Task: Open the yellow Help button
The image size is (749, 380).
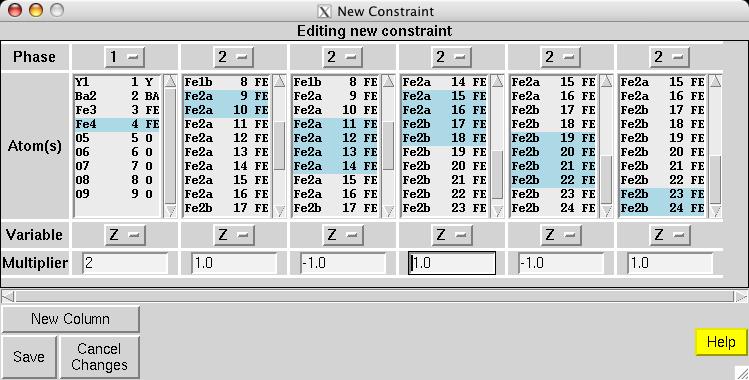Action: [721, 342]
